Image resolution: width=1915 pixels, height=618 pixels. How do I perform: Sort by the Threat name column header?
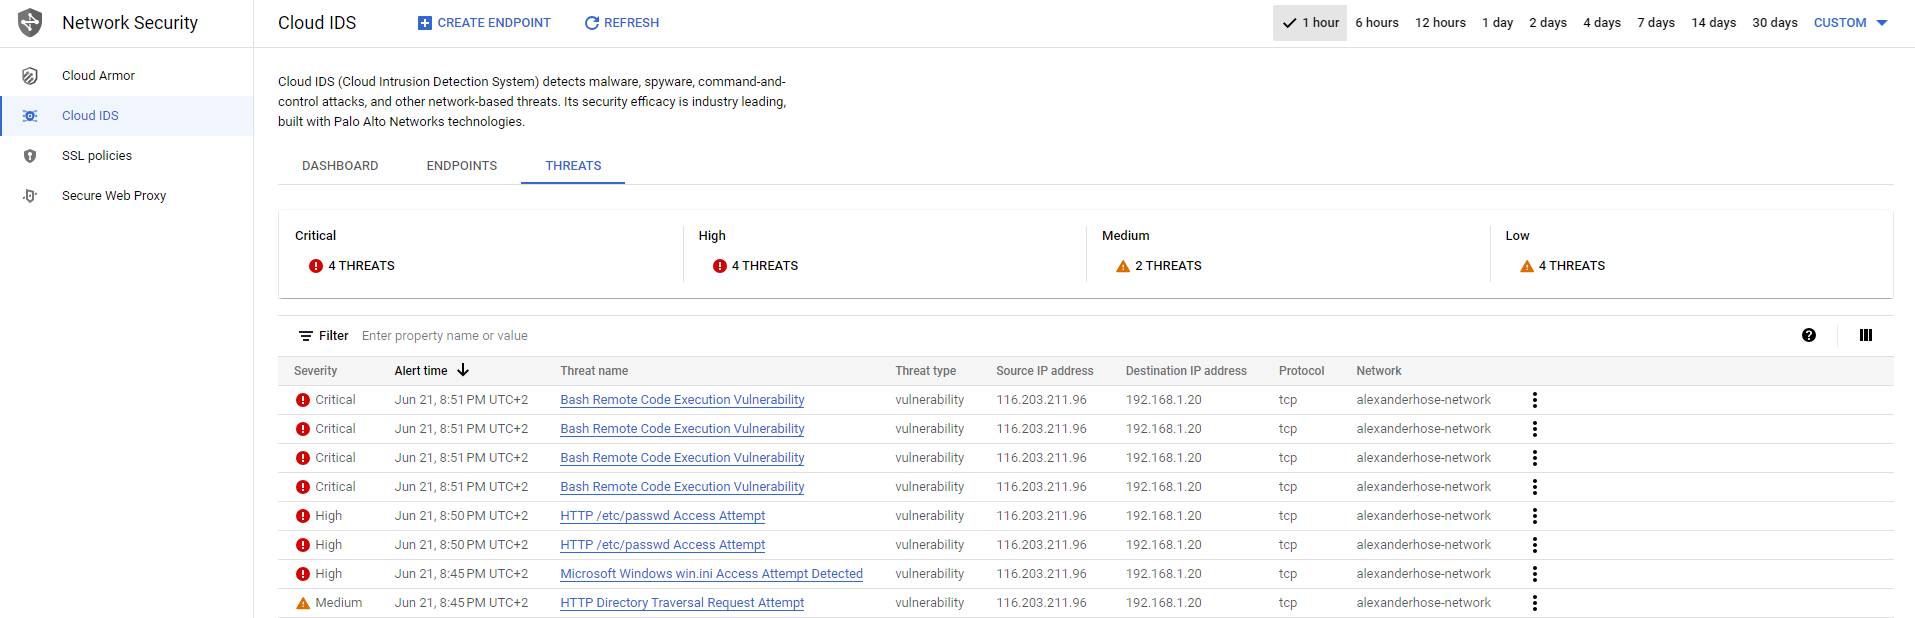594,371
